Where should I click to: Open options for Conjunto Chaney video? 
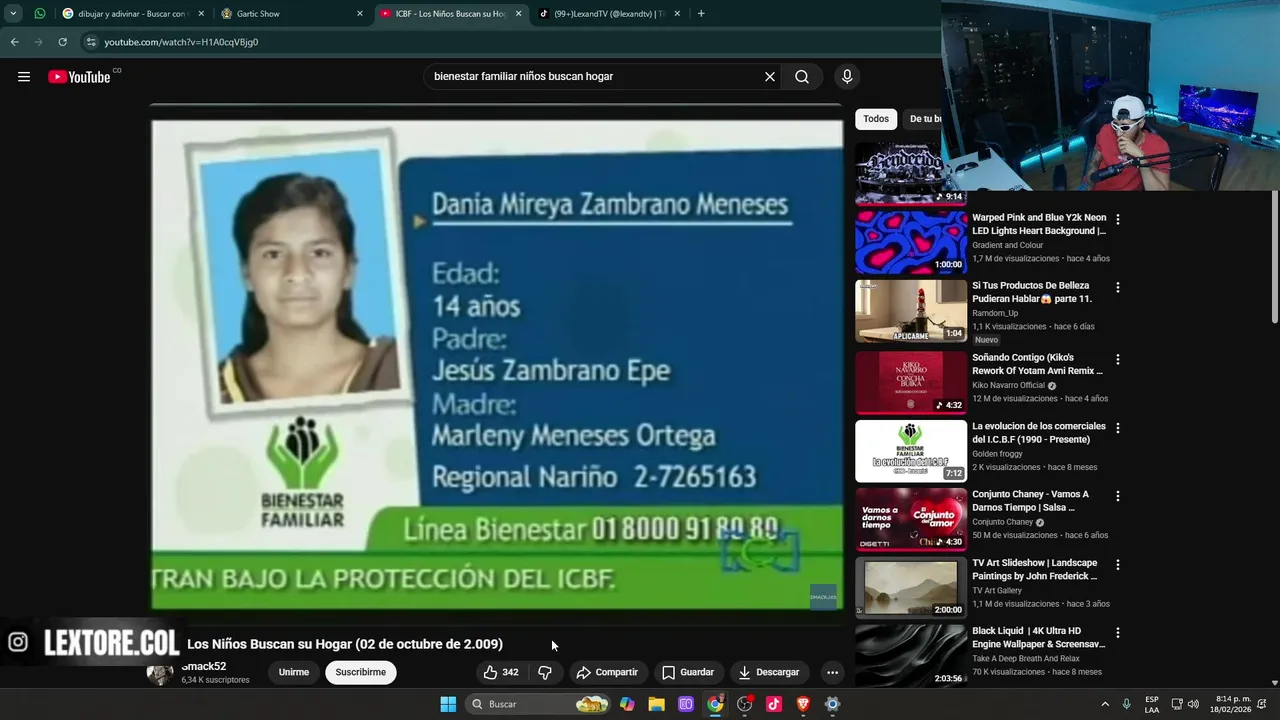click(1118, 496)
